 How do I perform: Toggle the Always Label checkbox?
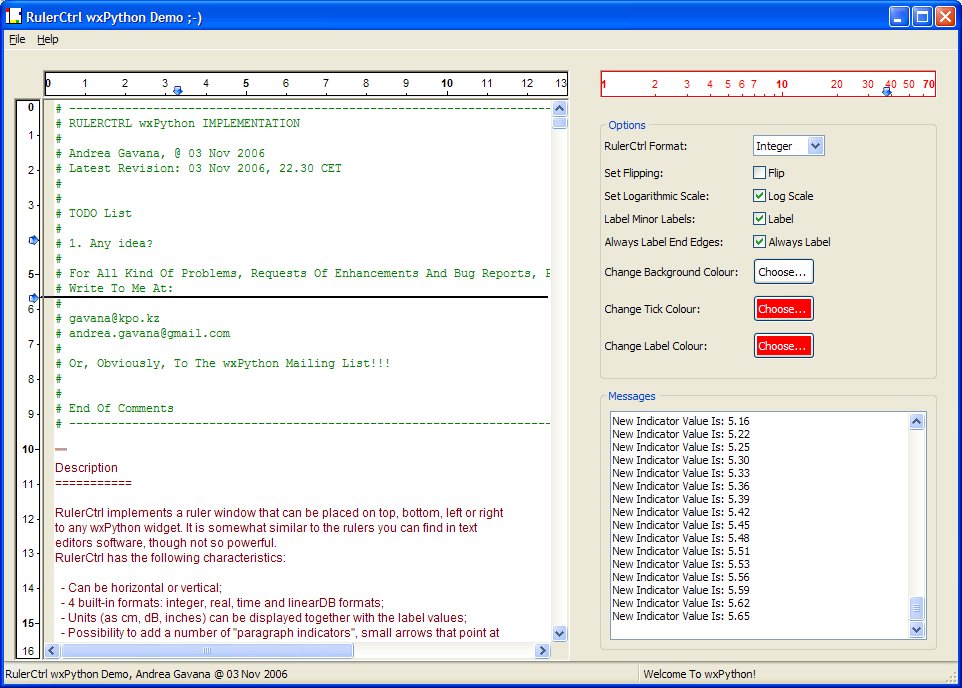click(760, 242)
